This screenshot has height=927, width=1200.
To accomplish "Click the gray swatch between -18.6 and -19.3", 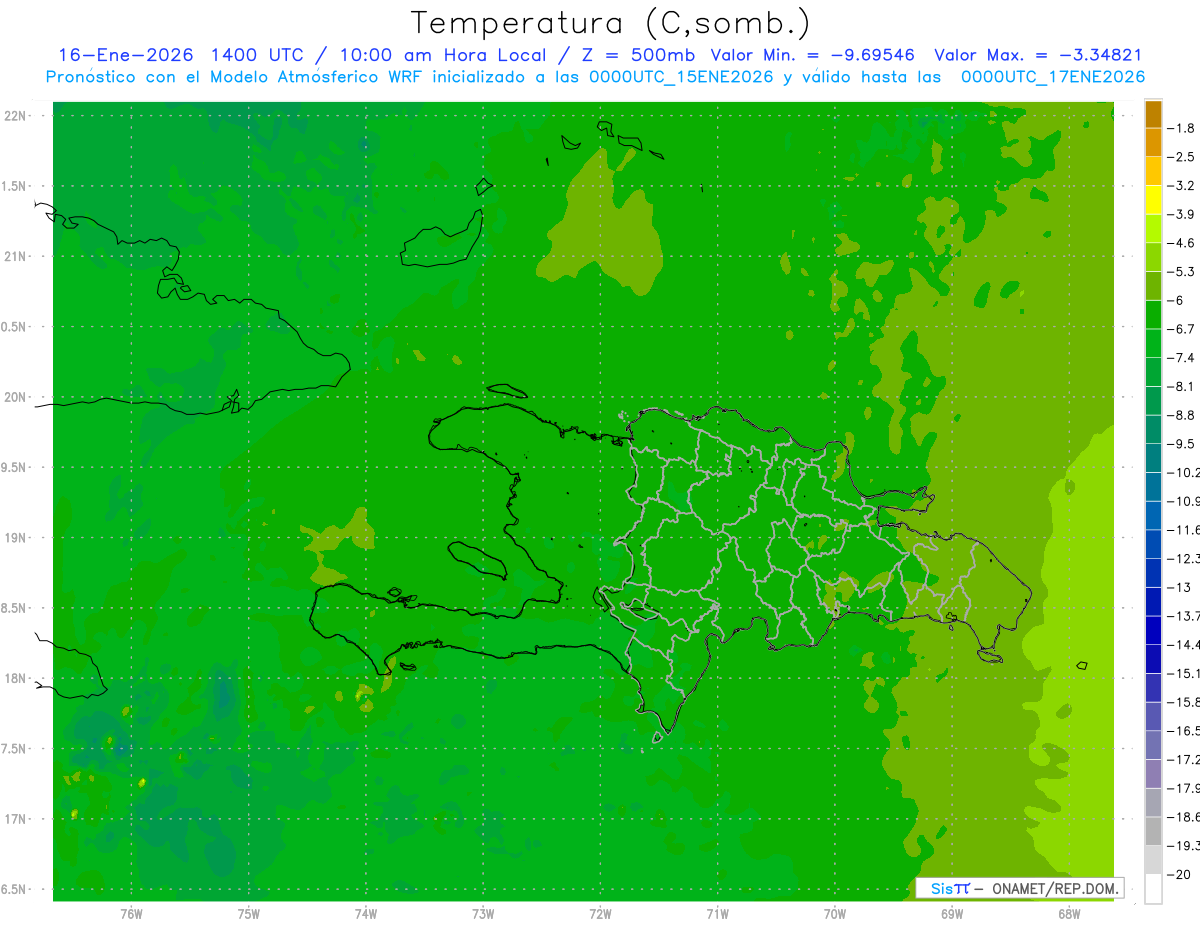I will coord(1153,831).
